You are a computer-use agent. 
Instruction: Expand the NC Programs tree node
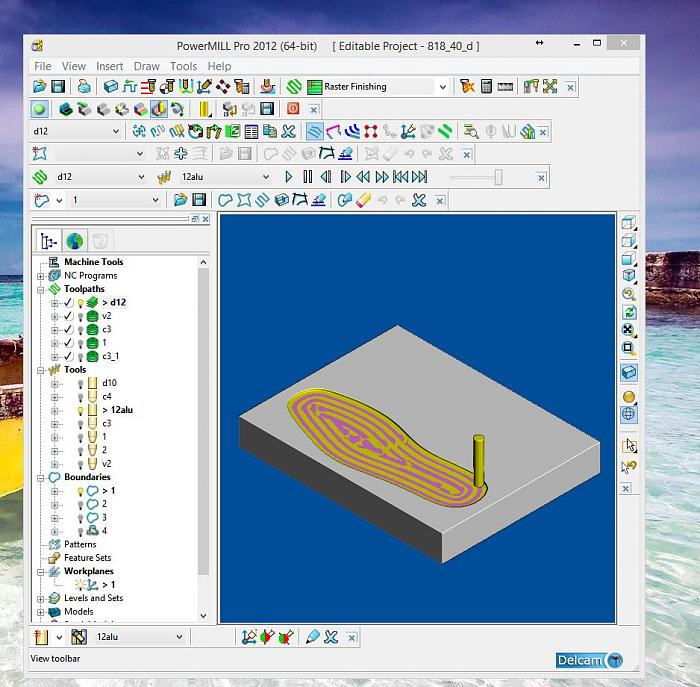(41, 276)
